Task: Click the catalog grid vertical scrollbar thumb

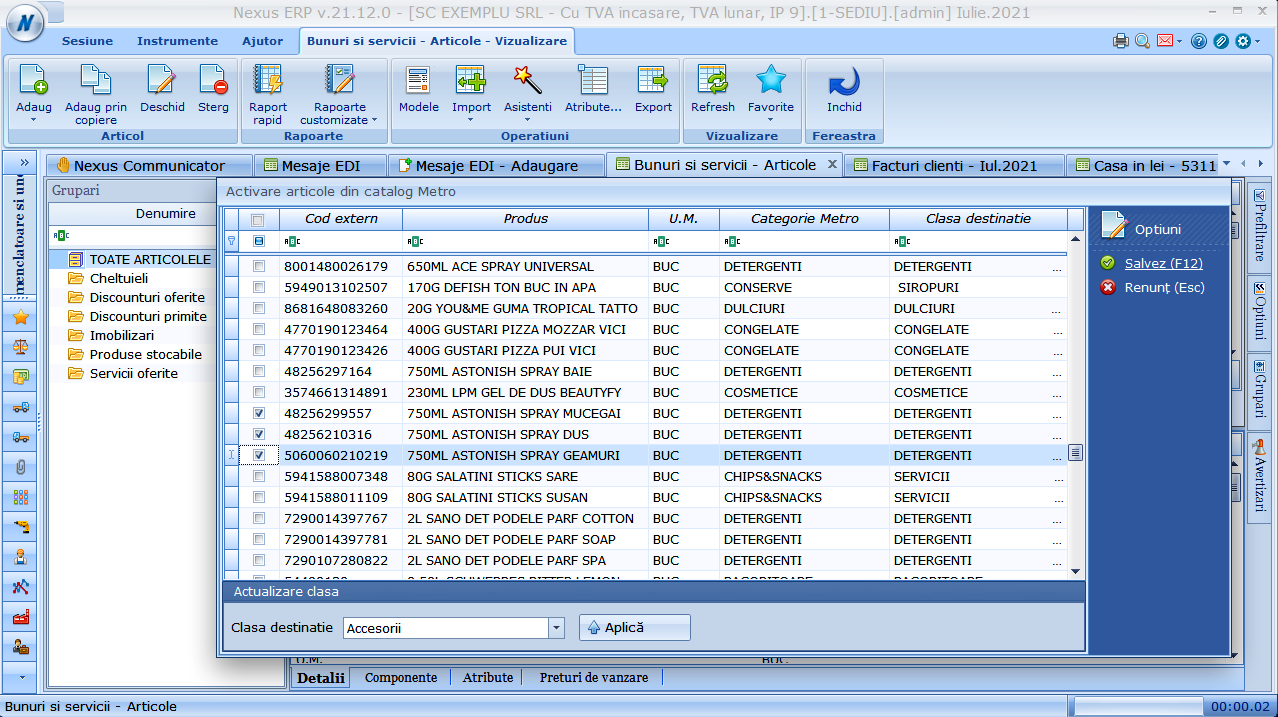Action: click(x=1076, y=453)
